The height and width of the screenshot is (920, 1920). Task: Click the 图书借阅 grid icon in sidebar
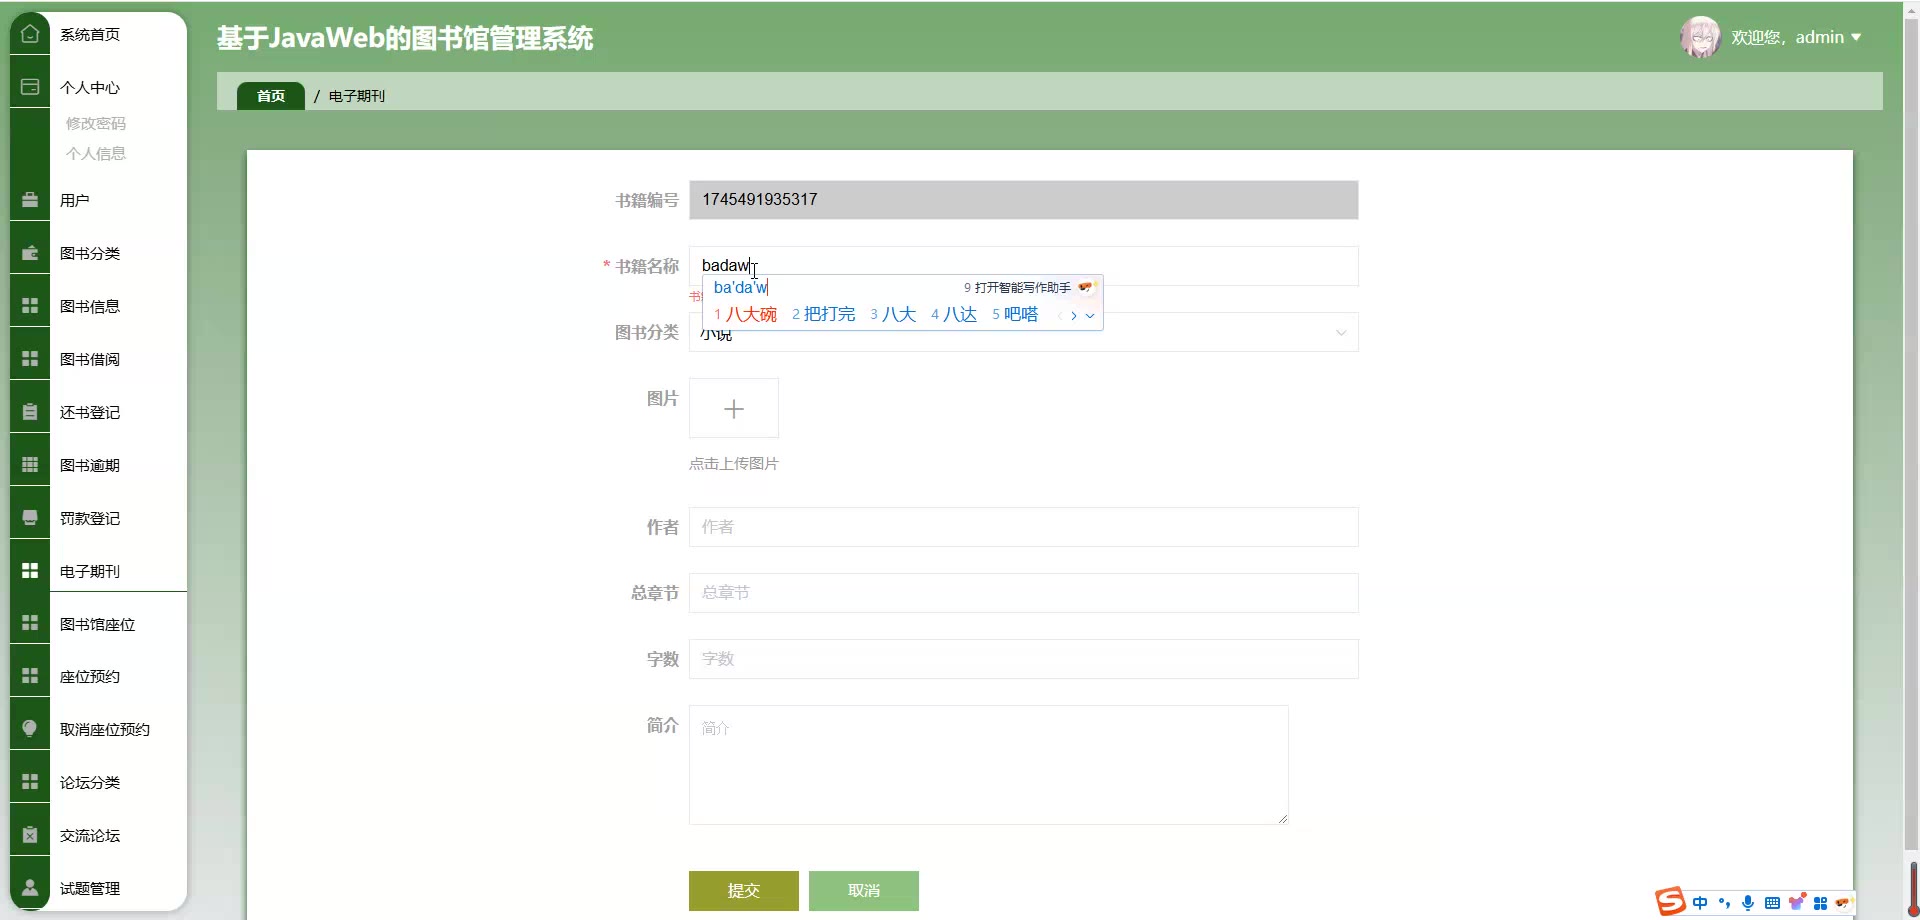pyautogui.click(x=30, y=359)
